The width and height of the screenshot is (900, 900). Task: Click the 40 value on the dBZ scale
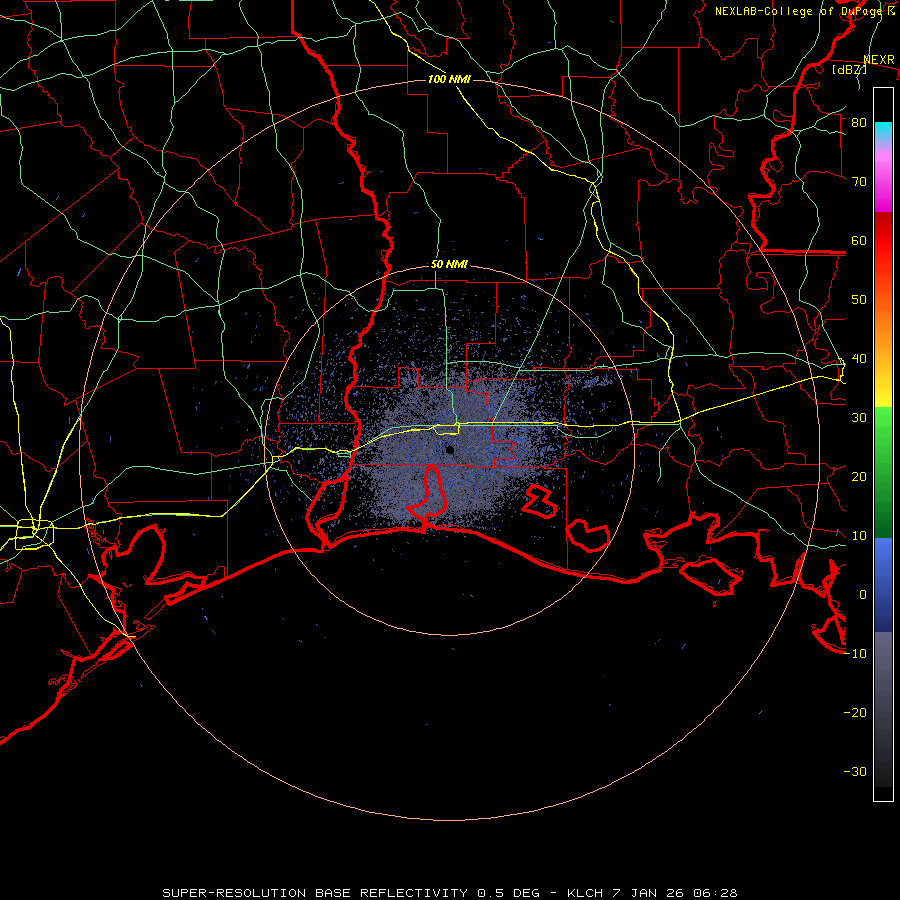(x=859, y=359)
